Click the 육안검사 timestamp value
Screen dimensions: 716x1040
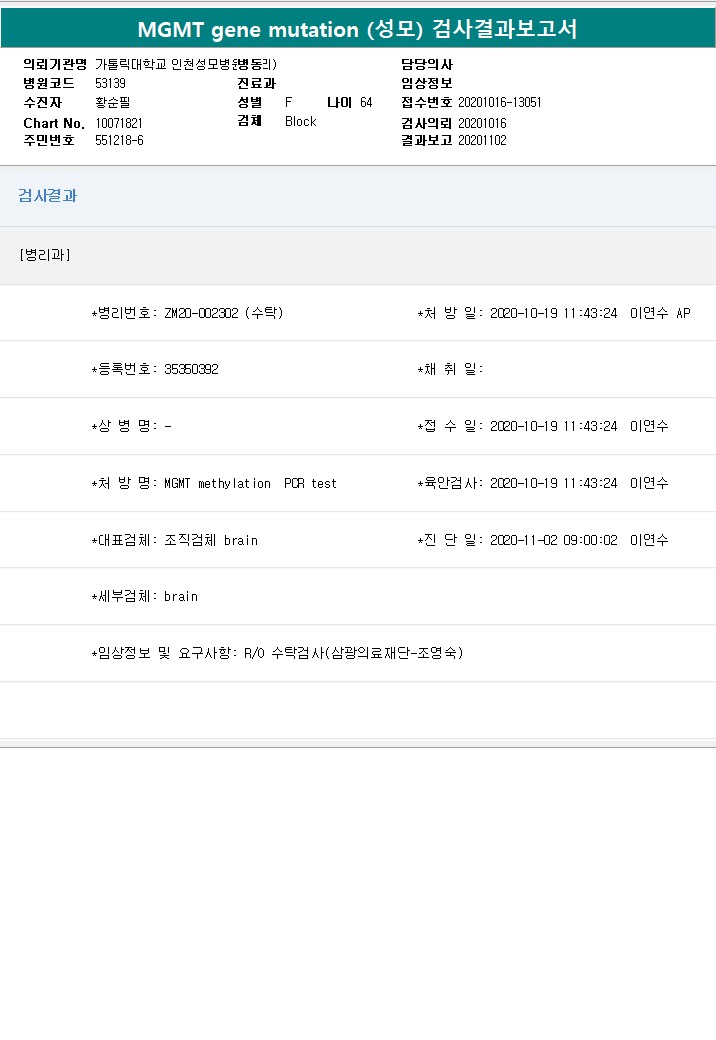[x=553, y=483]
